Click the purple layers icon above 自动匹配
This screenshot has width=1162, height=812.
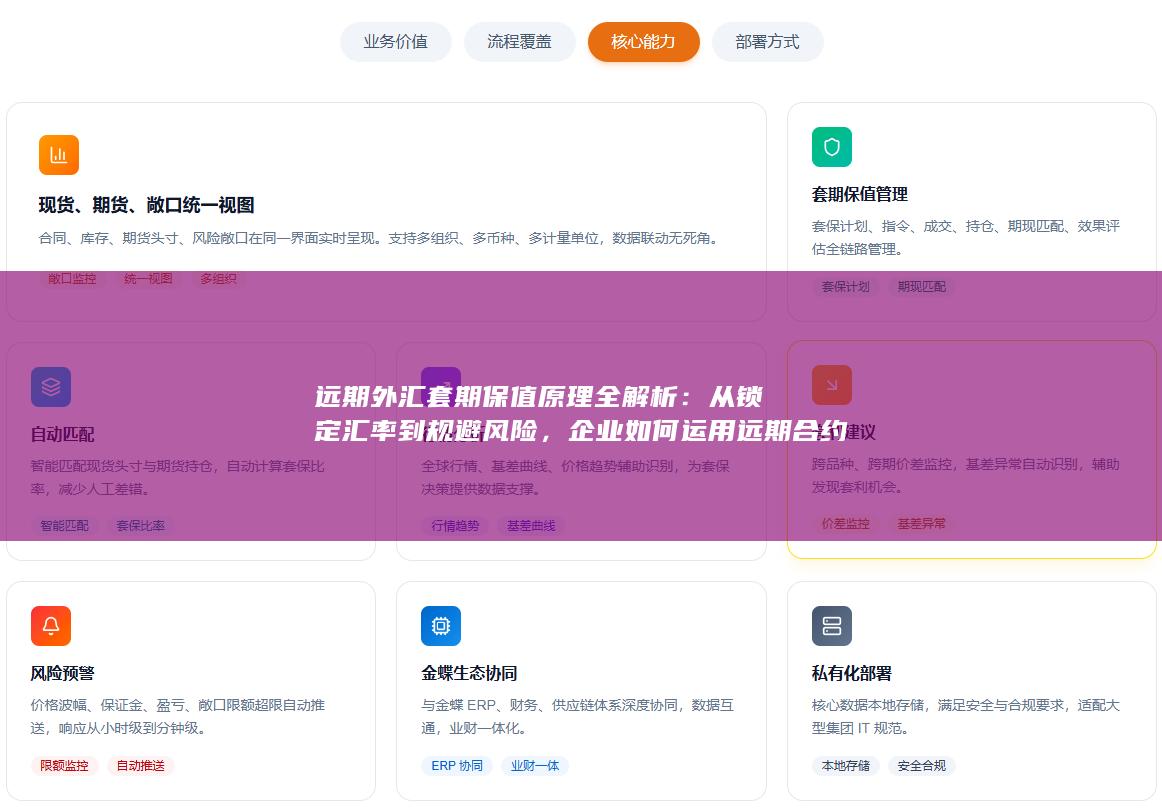[50, 387]
